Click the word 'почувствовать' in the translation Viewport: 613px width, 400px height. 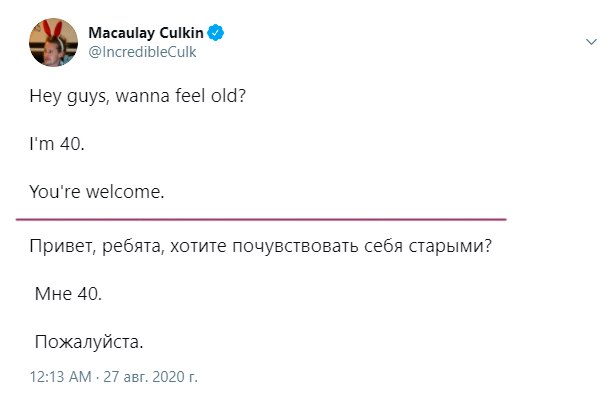tap(295, 246)
